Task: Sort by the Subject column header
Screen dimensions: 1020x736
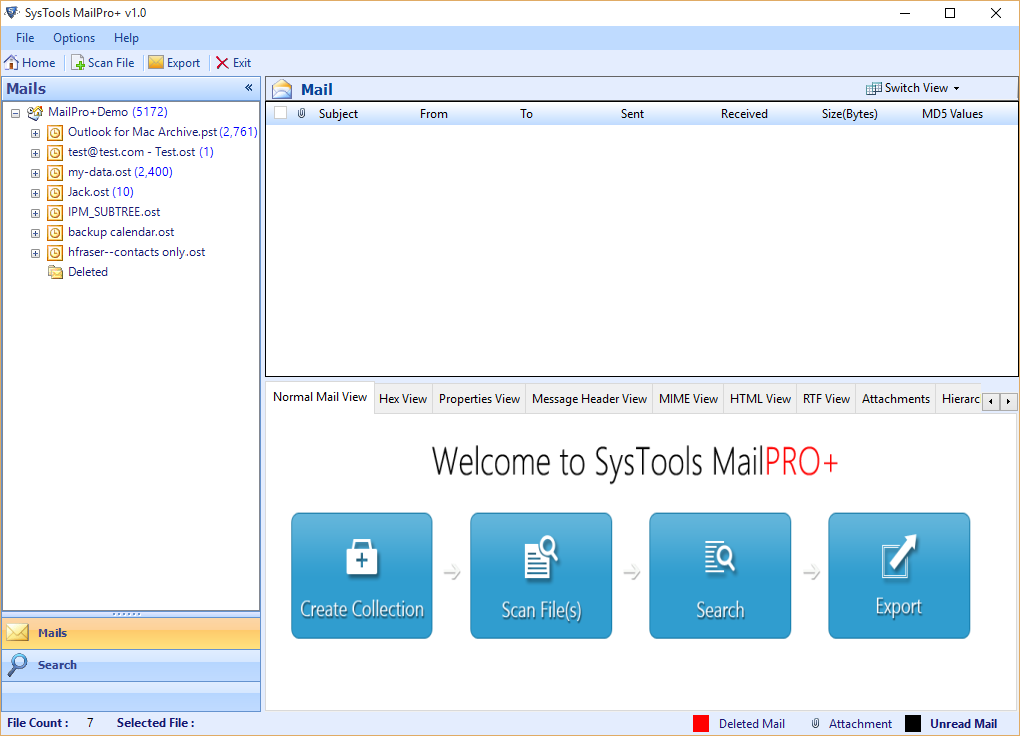Action: pos(338,113)
